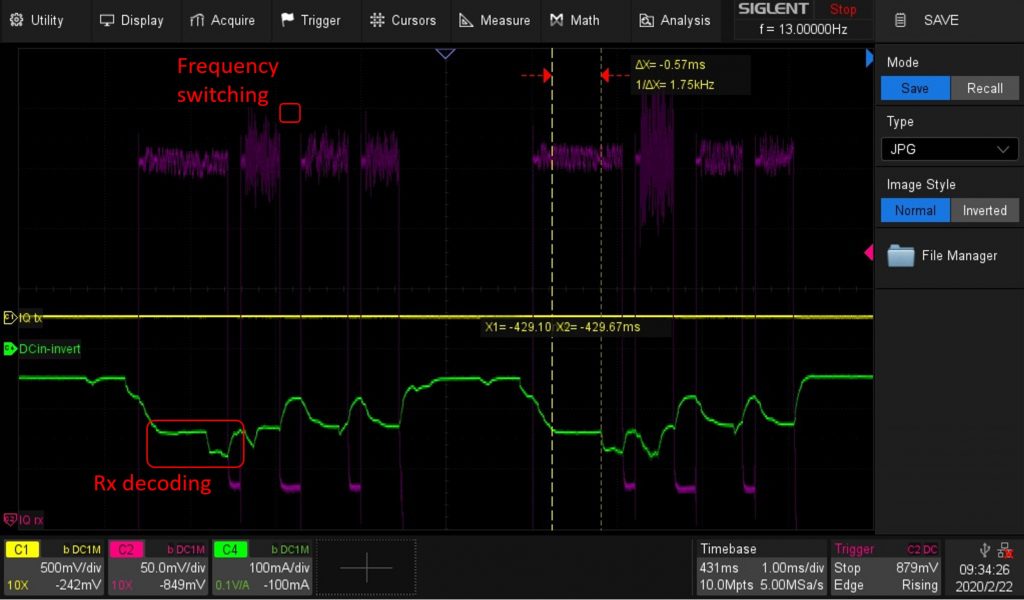Switch Mode to Recall
The height and width of the screenshot is (600, 1024).
click(984, 88)
